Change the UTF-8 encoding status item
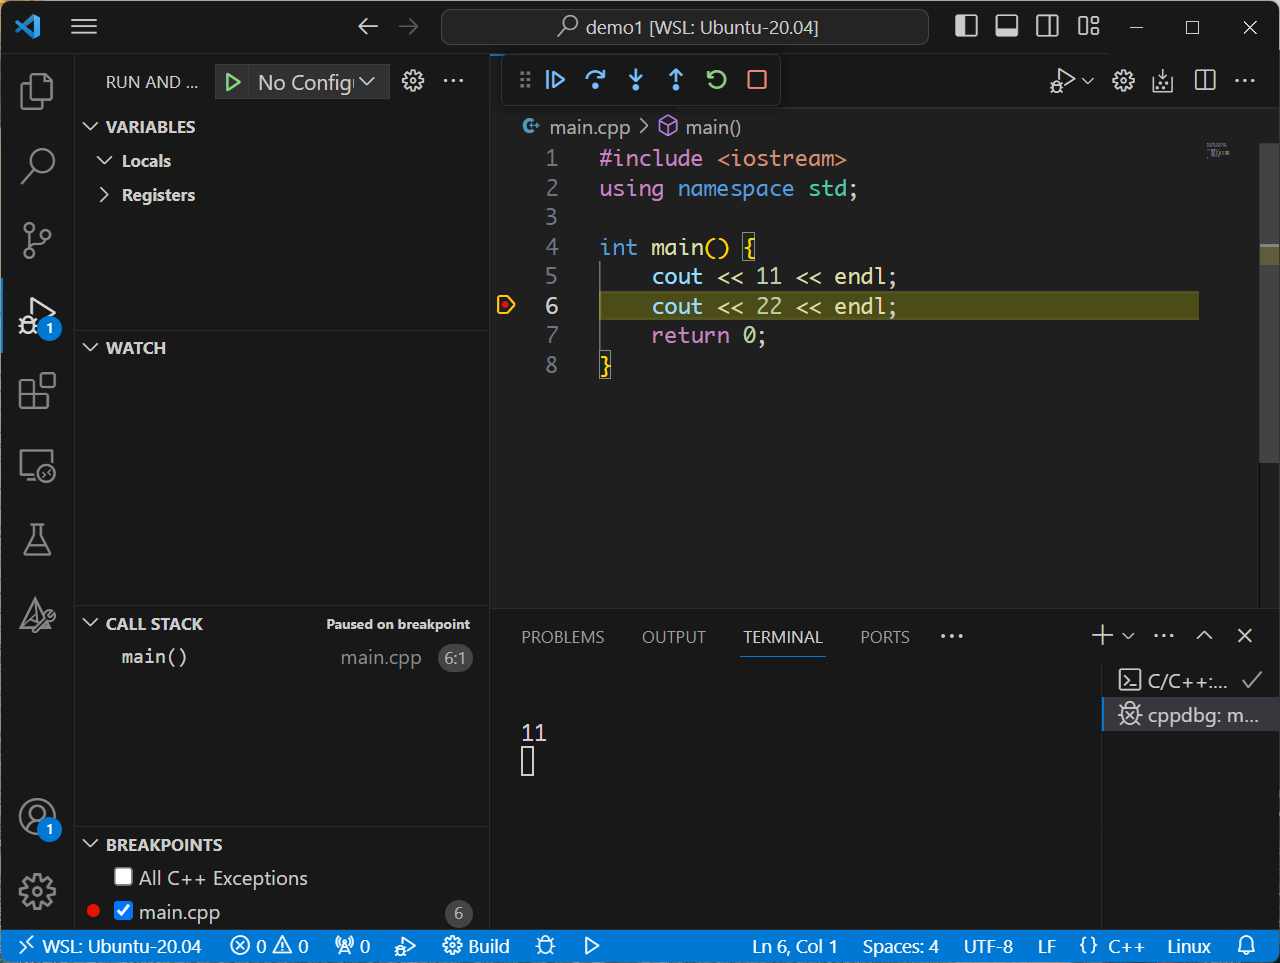Image resolution: width=1280 pixels, height=963 pixels. (988, 946)
